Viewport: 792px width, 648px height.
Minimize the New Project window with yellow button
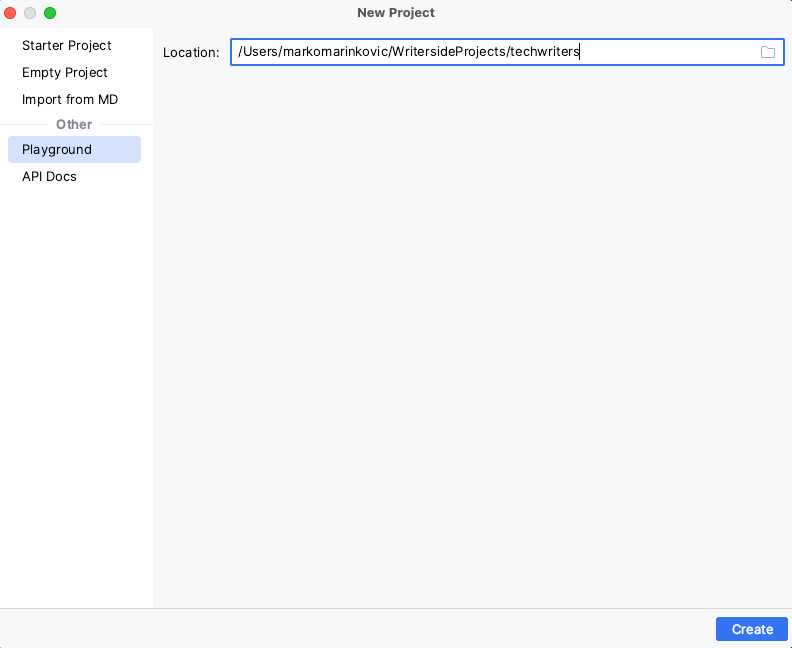click(x=30, y=13)
